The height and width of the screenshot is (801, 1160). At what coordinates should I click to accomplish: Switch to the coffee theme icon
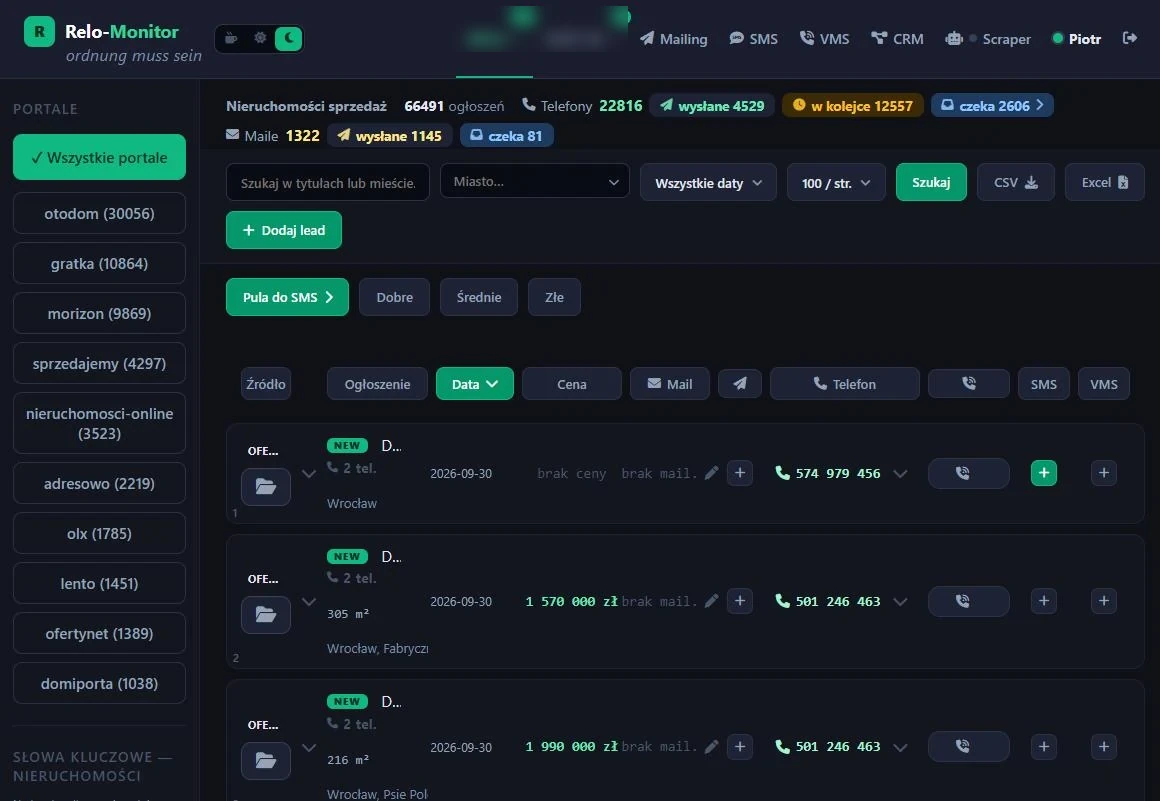[232, 38]
